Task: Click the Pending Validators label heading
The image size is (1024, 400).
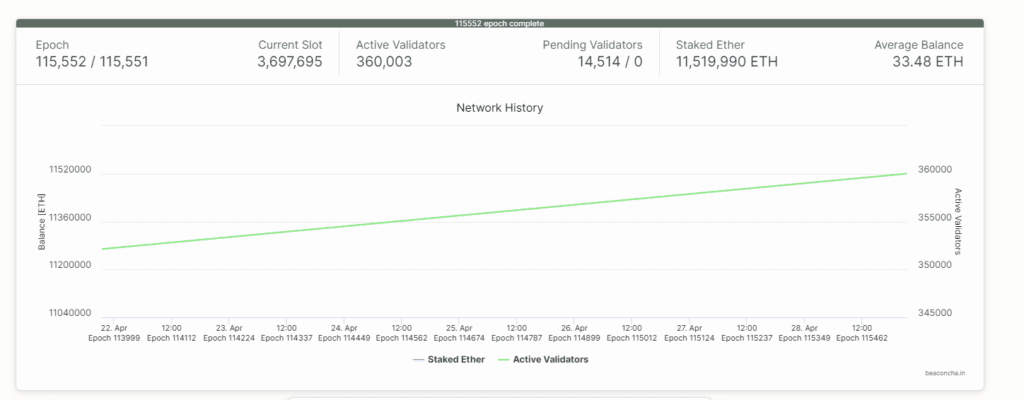Action: (x=592, y=45)
